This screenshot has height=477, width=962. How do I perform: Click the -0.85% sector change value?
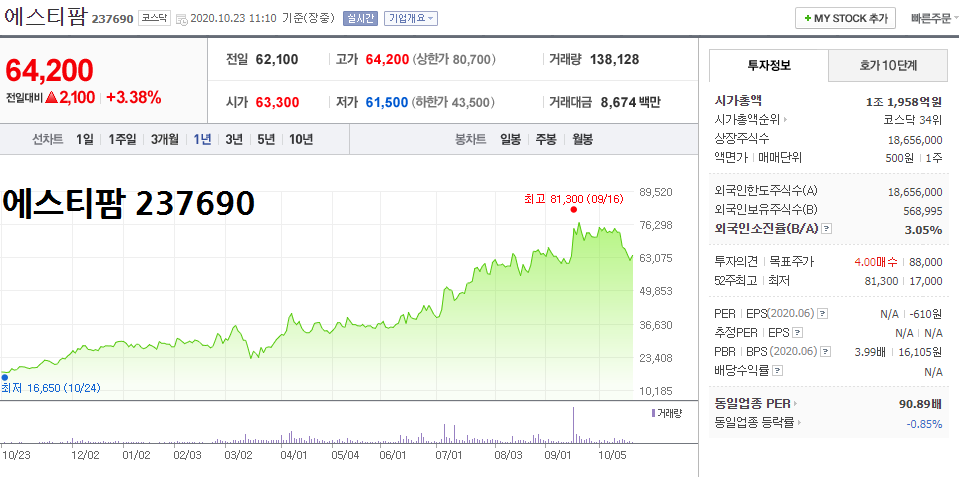[x=924, y=423]
